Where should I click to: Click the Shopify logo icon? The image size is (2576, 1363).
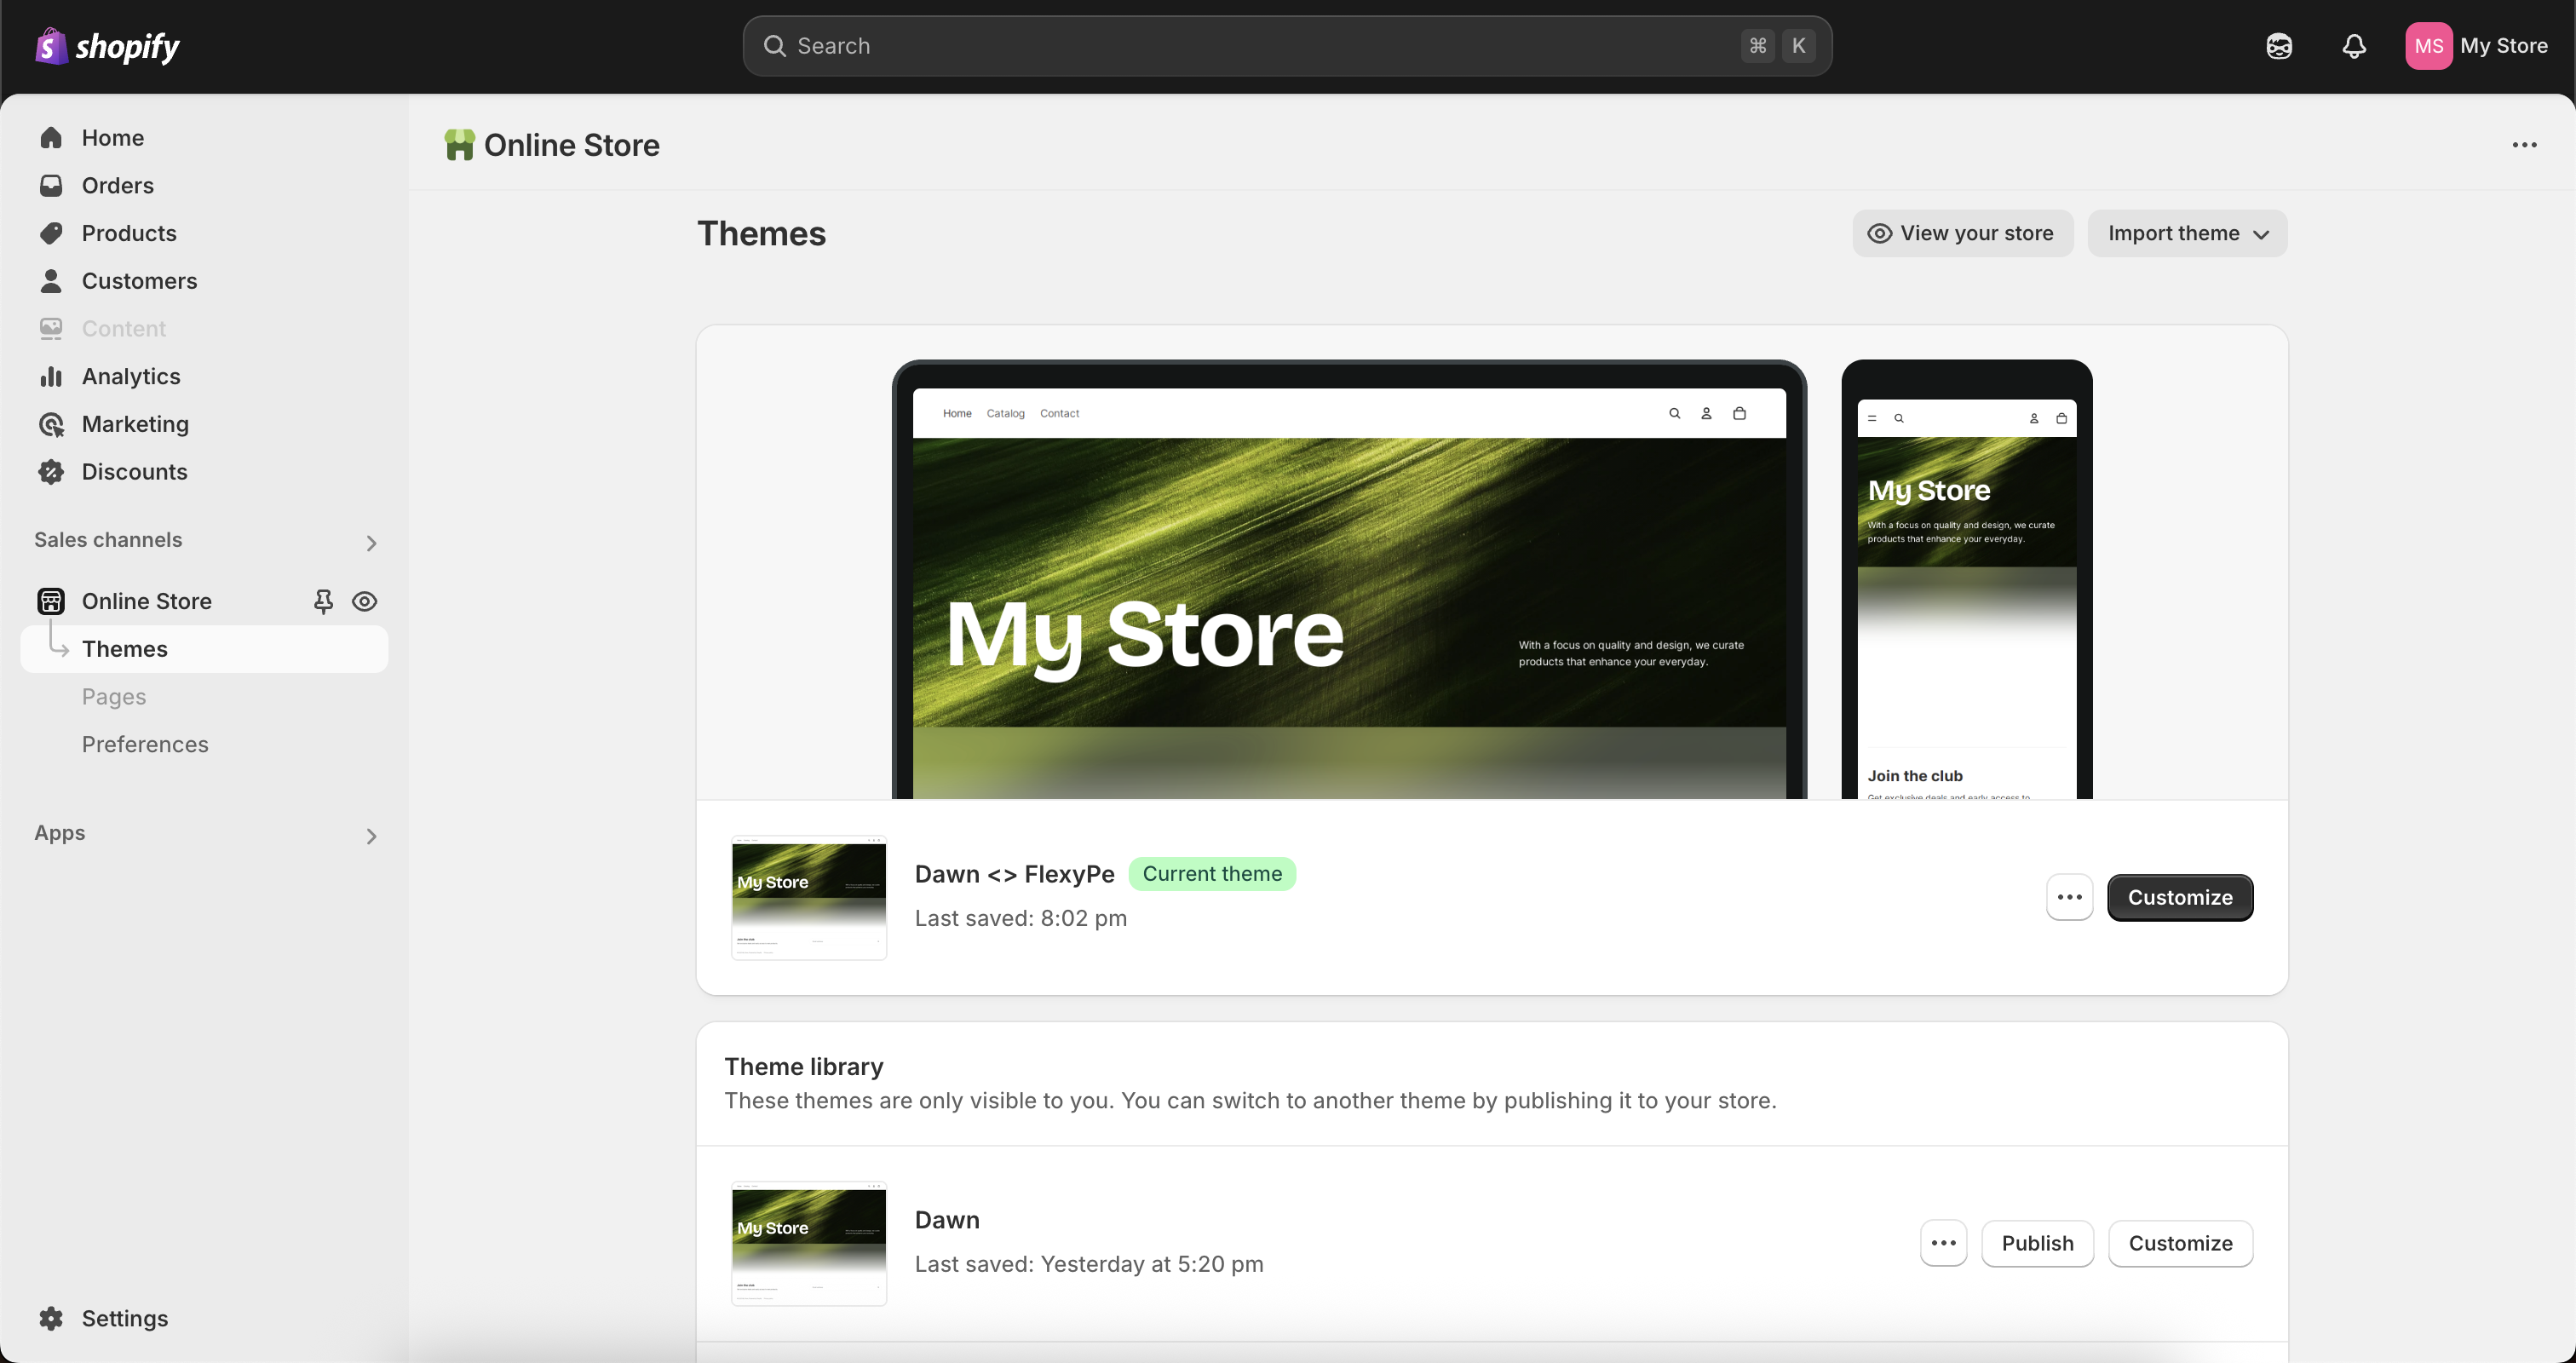coord(51,46)
